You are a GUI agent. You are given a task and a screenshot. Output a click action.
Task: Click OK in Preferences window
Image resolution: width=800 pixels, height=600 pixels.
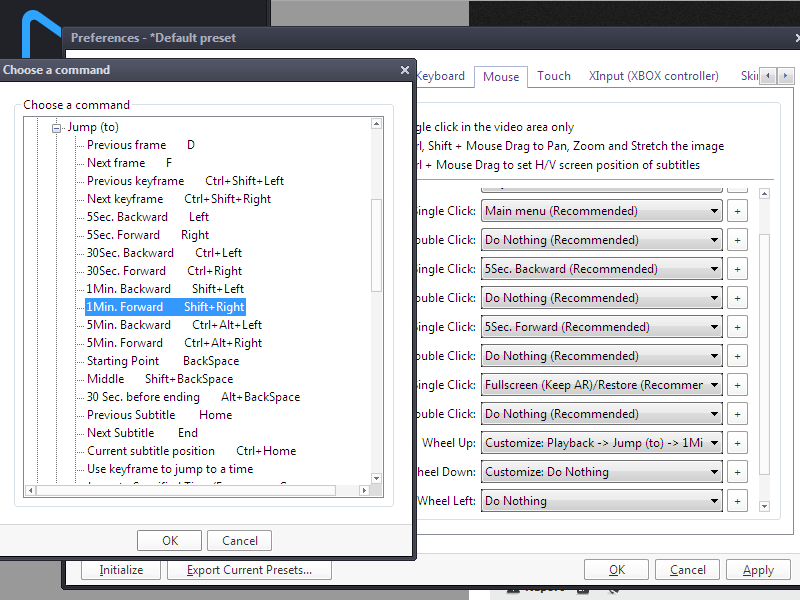click(x=616, y=570)
